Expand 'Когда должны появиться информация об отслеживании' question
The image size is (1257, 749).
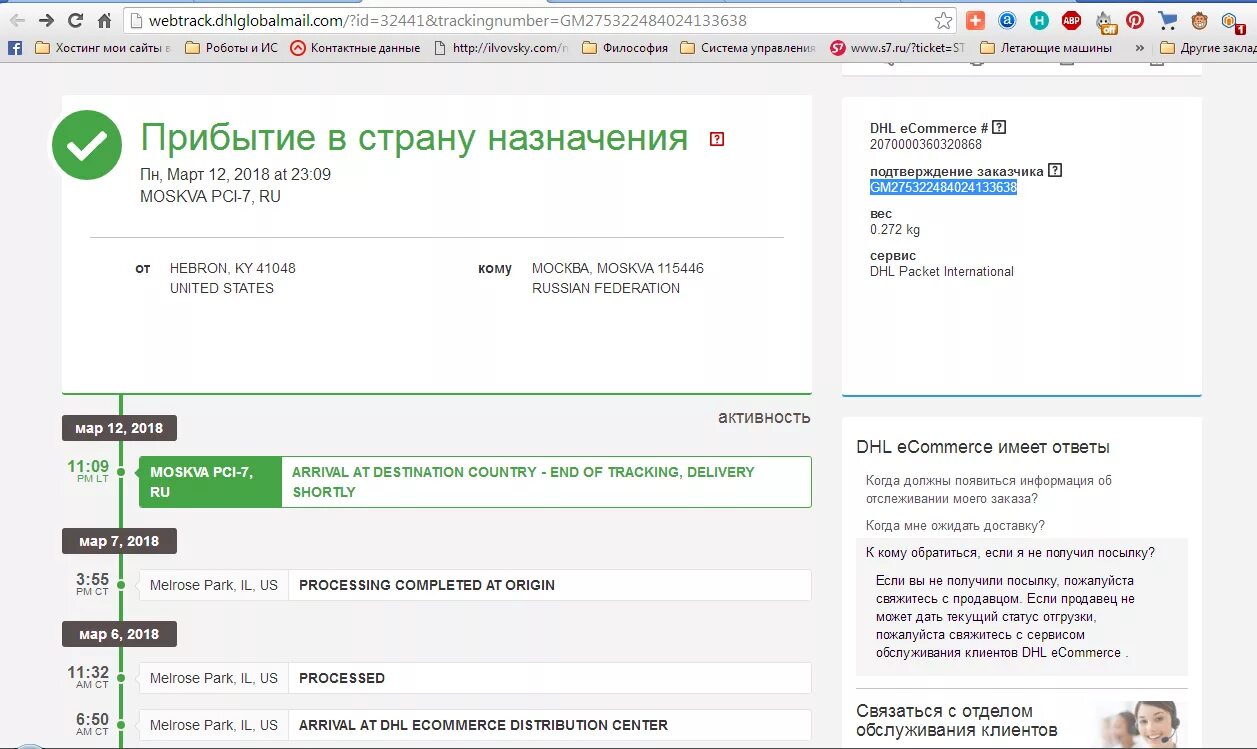(988, 489)
